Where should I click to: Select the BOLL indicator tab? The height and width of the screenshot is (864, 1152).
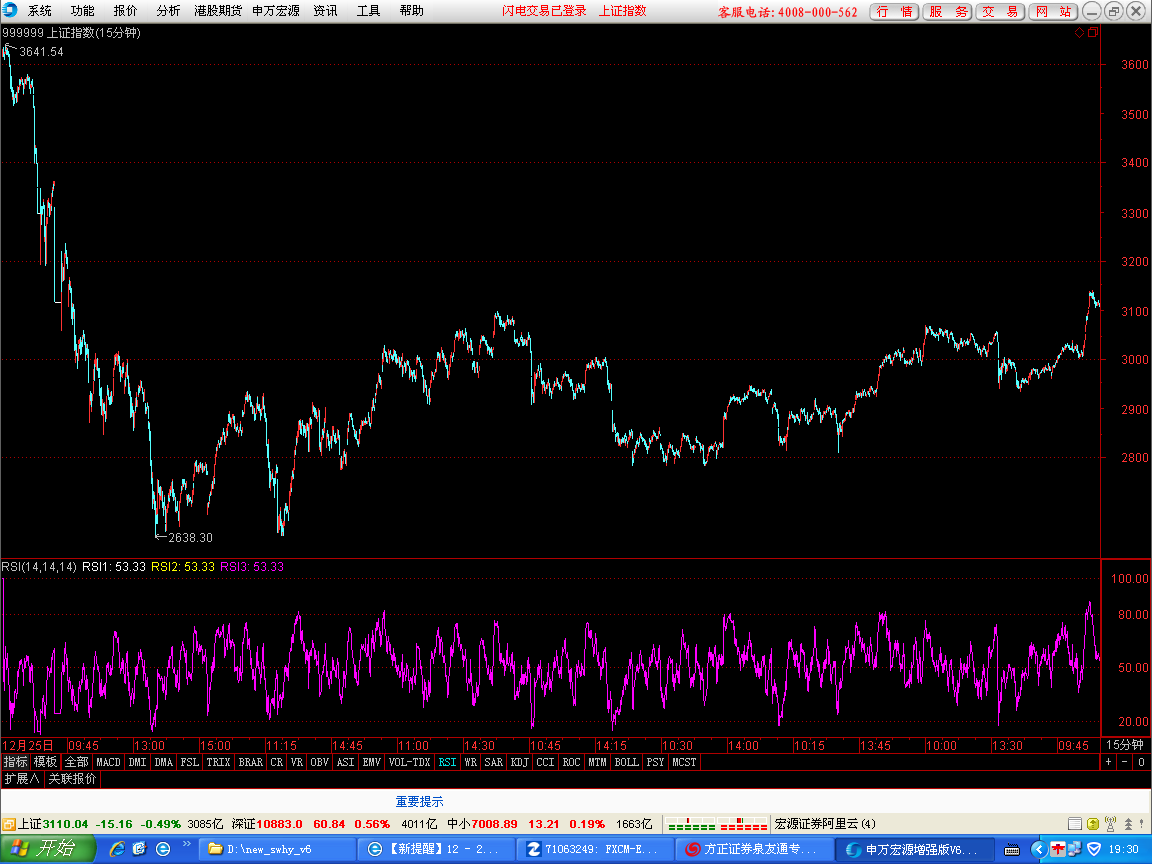click(x=627, y=762)
